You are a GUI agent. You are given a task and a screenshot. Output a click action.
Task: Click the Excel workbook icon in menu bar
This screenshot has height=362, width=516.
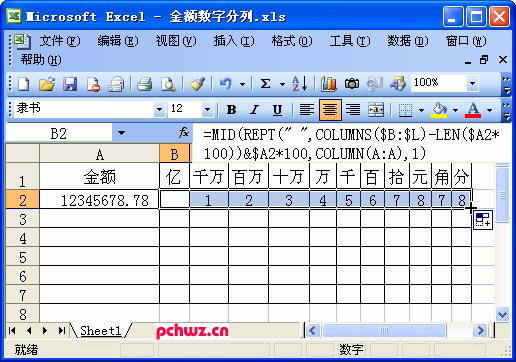[23, 41]
